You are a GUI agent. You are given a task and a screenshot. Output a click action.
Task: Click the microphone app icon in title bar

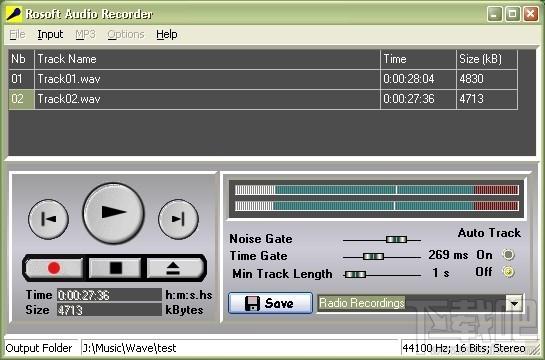click(14, 14)
